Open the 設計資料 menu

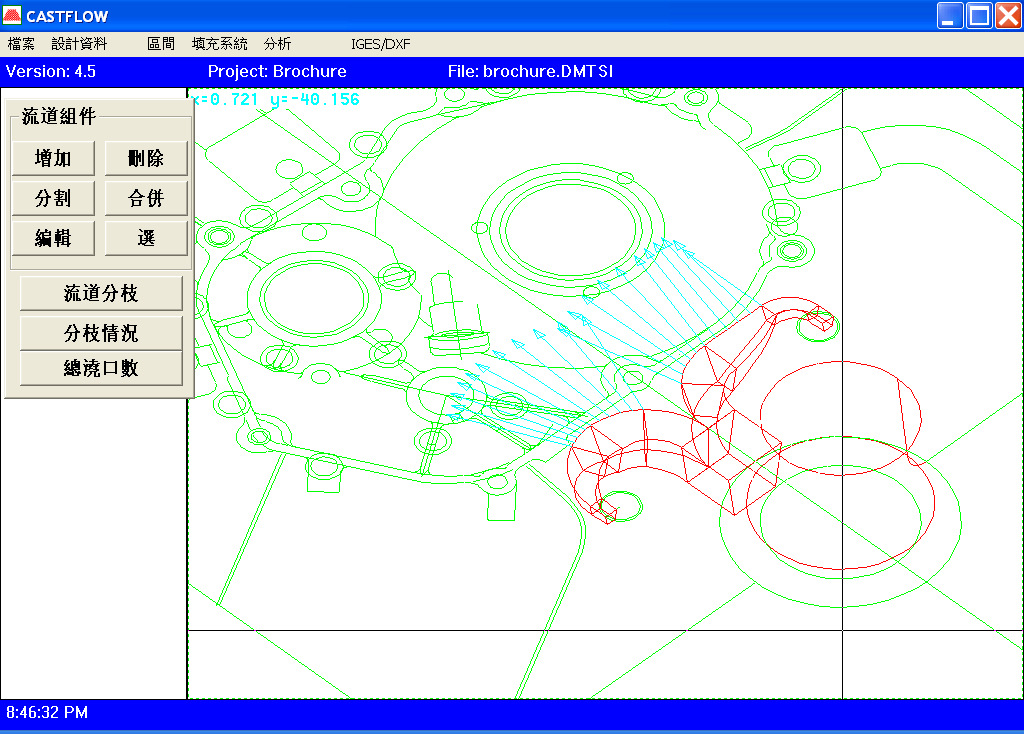79,44
